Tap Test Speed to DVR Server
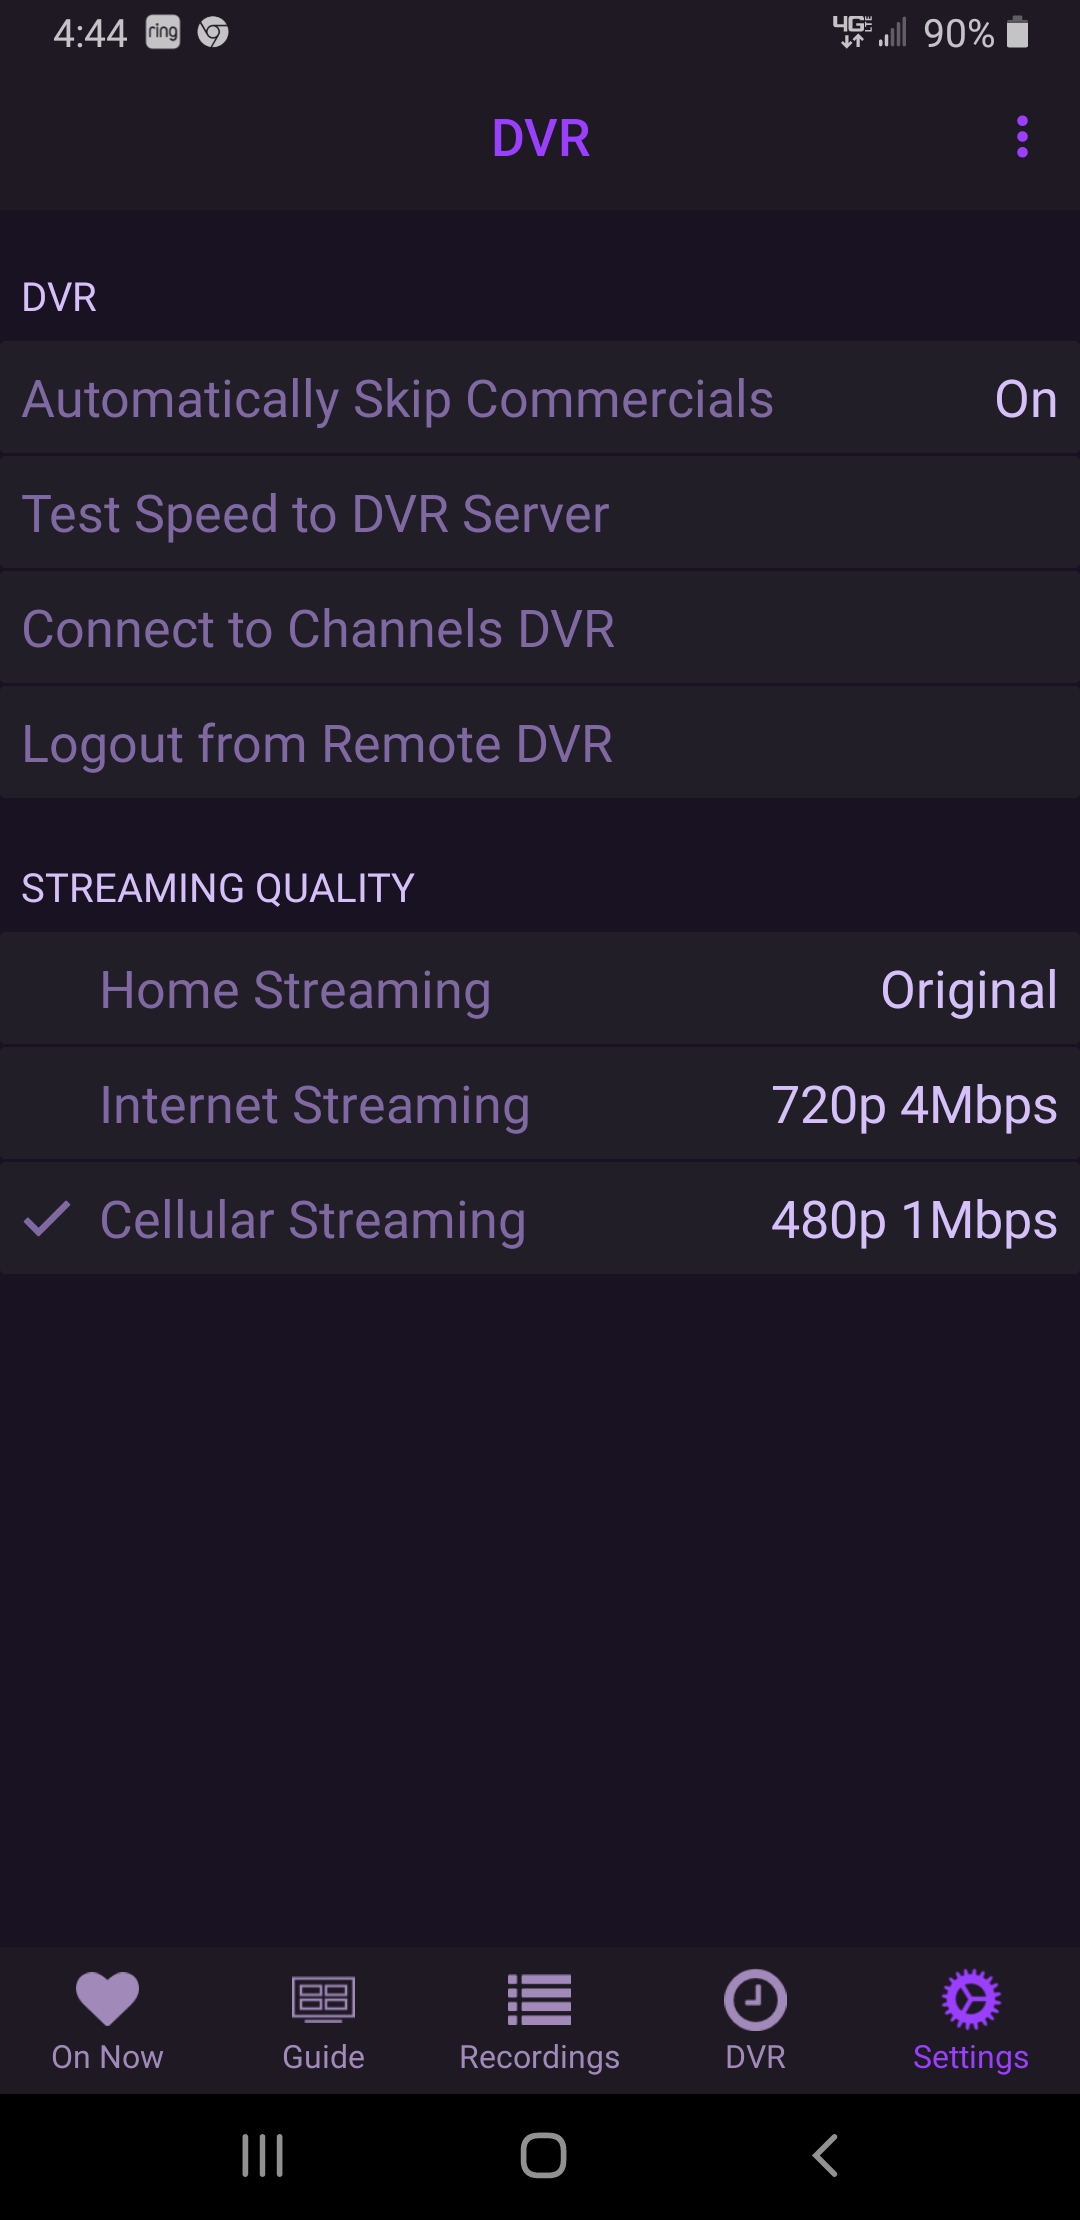1080x2220 pixels. click(x=316, y=514)
